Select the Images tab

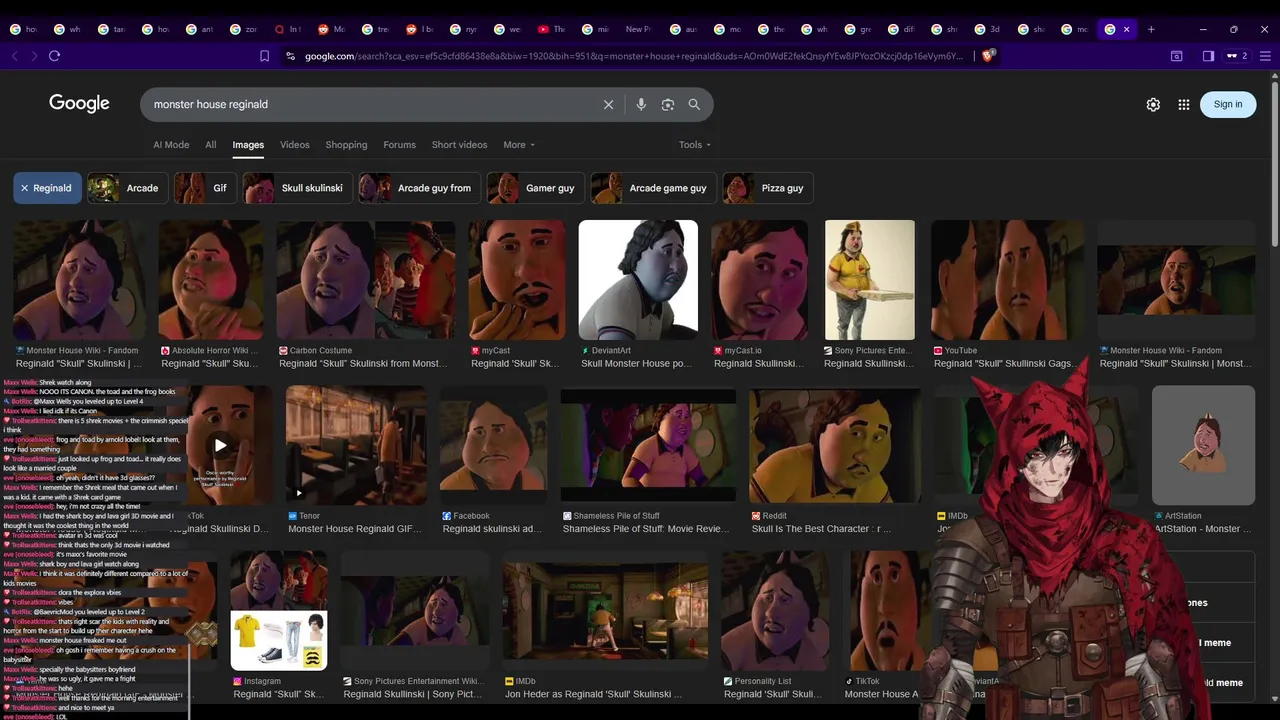coord(248,145)
